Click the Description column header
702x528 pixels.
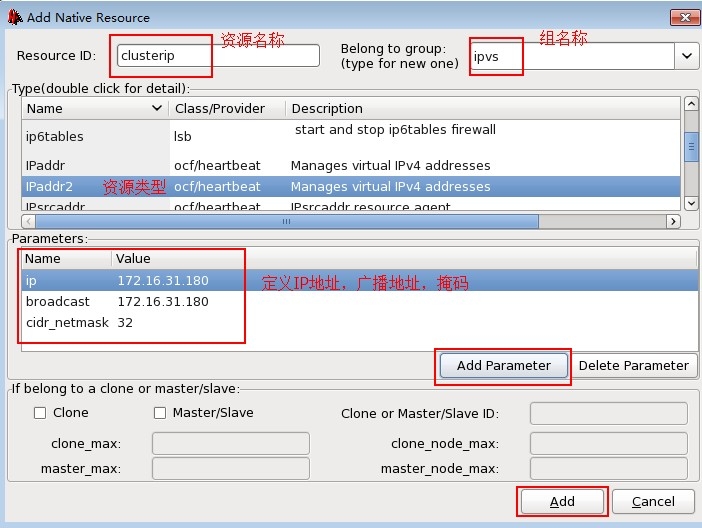pos(483,108)
